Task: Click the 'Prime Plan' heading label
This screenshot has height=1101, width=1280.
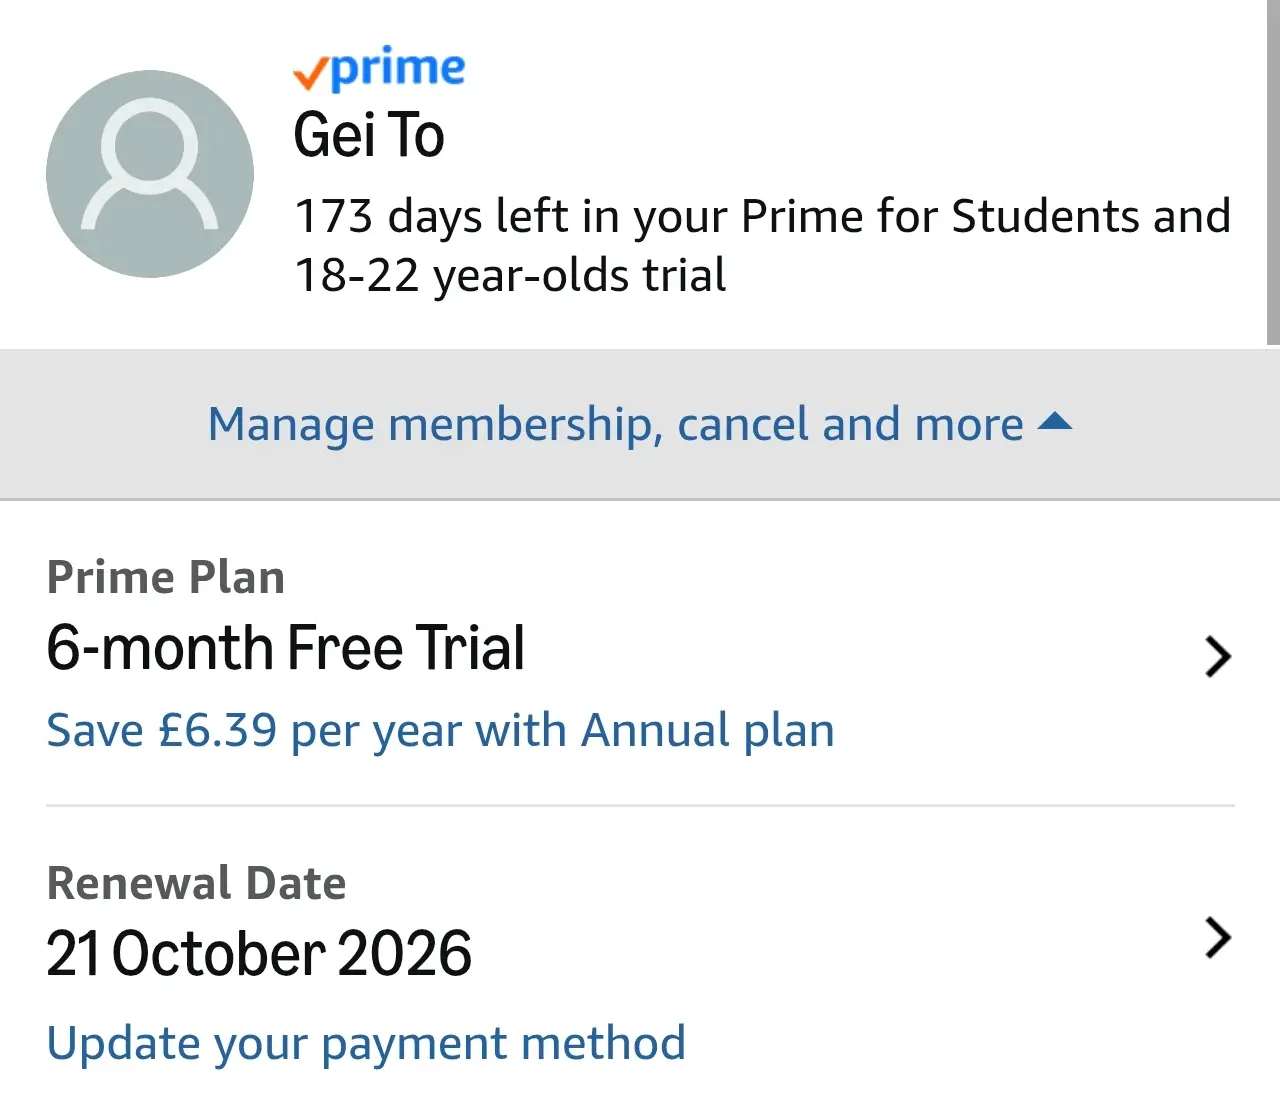Action: (166, 578)
